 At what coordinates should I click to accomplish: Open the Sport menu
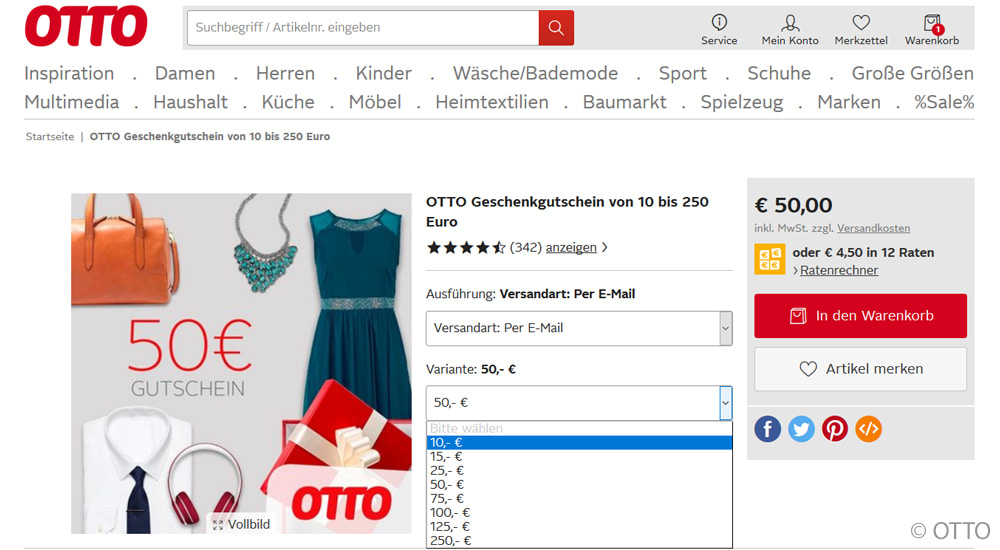click(682, 73)
